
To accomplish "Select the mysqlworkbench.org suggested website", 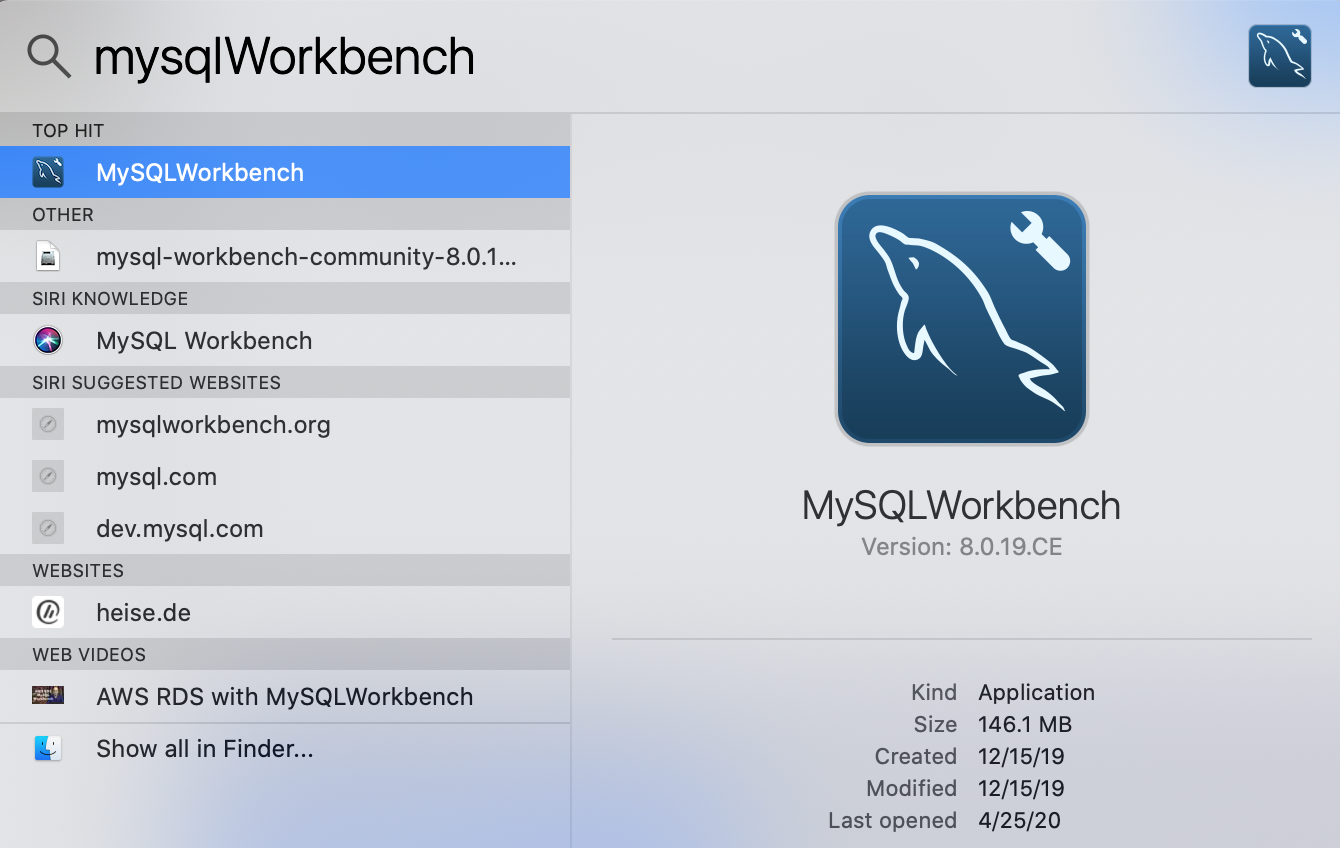I will pos(213,424).
